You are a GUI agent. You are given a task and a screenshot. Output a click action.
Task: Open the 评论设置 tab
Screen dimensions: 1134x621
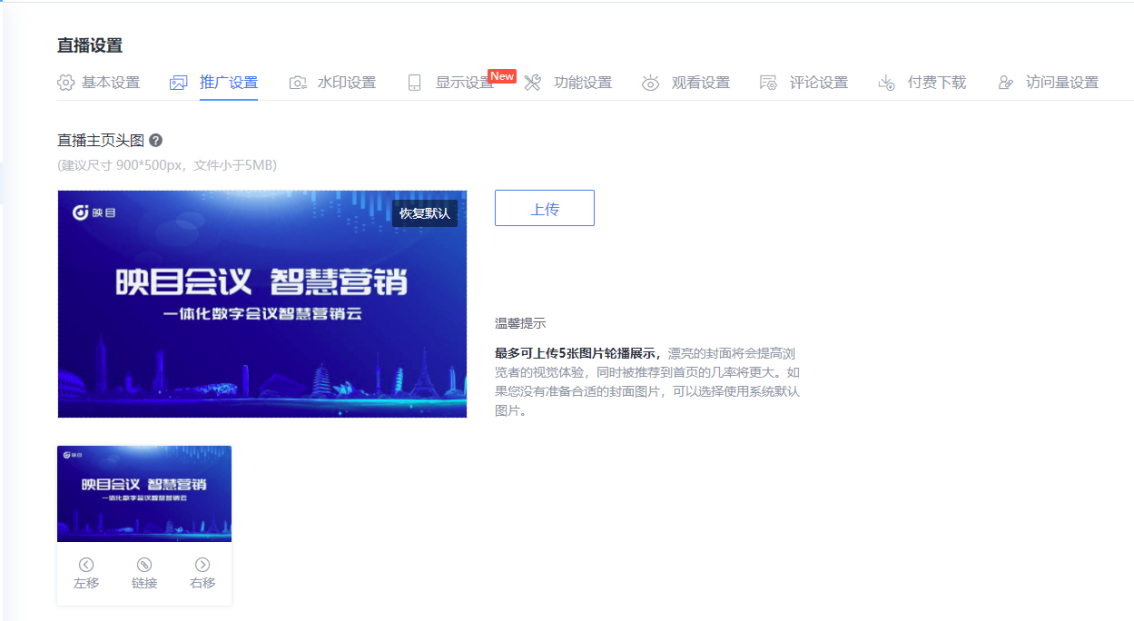point(819,82)
